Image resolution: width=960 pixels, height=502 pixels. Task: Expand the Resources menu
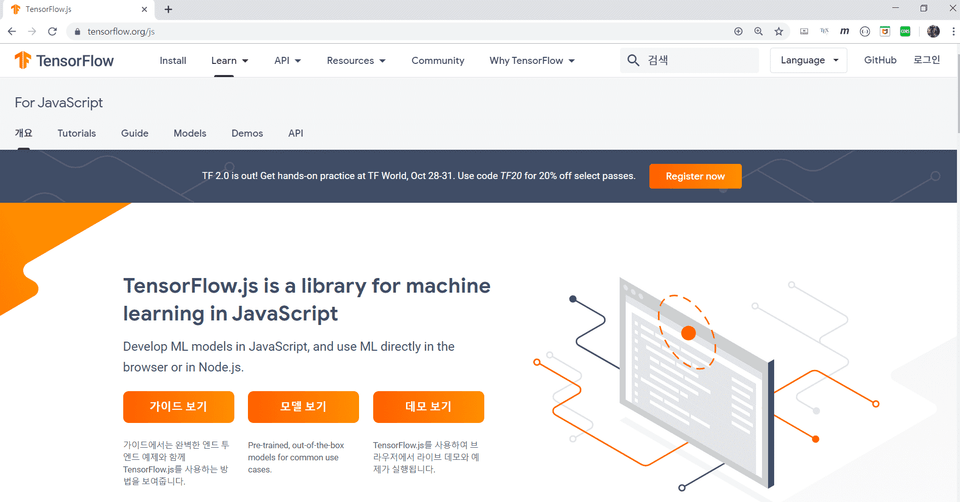coord(356,61)
